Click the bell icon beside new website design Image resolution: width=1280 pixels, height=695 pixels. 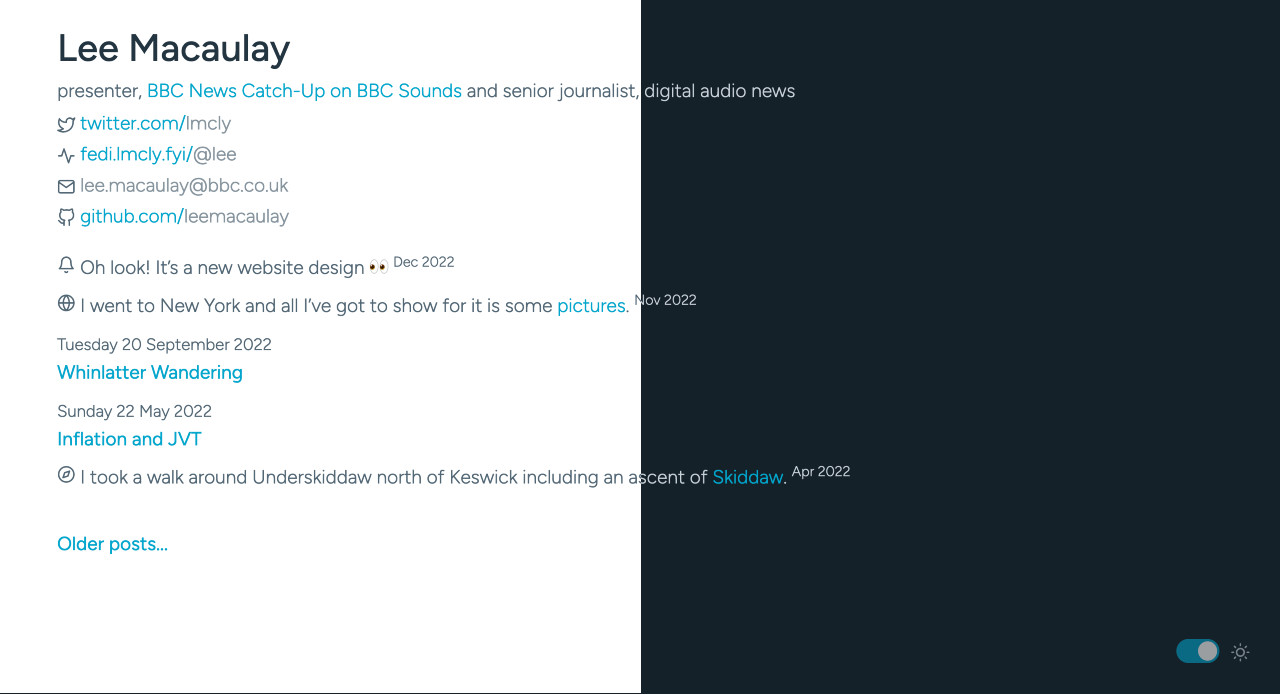pos(66,265)
